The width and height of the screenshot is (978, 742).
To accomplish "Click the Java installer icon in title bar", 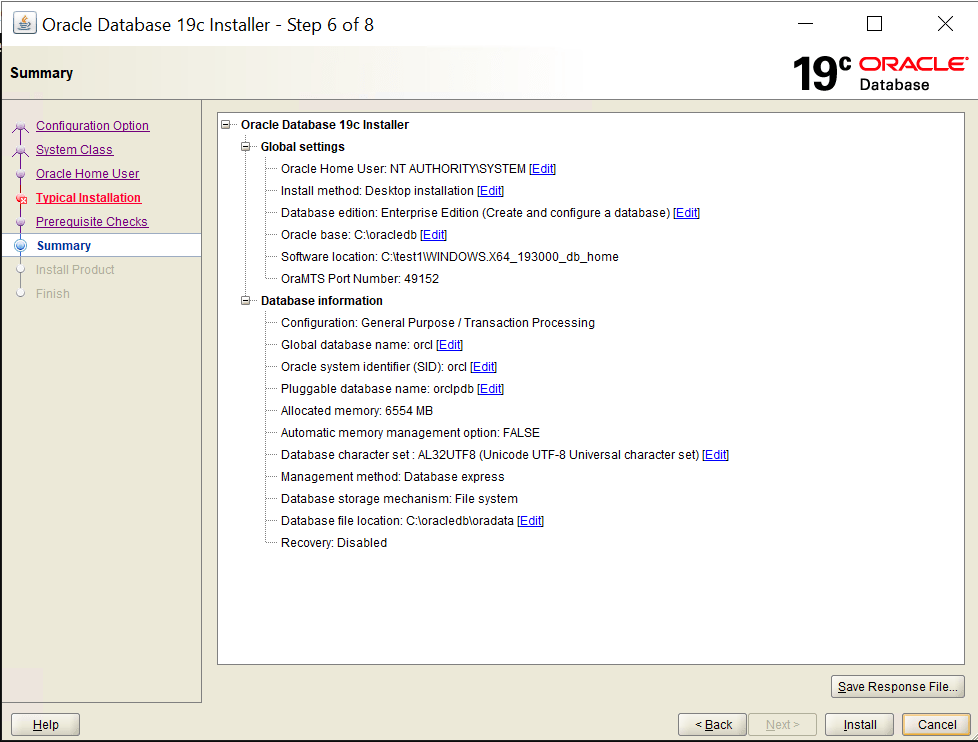I will (24, 24).
